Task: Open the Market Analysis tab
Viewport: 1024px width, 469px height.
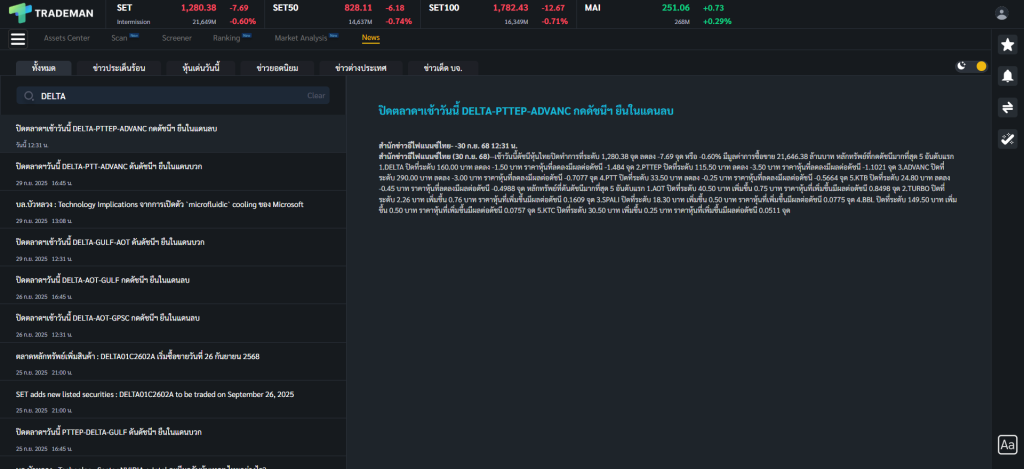Action: pos(301,38)
